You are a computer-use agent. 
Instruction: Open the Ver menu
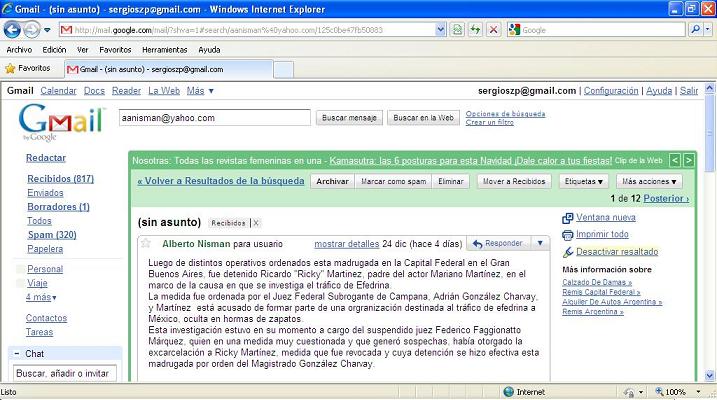click(x=82, y=50)
